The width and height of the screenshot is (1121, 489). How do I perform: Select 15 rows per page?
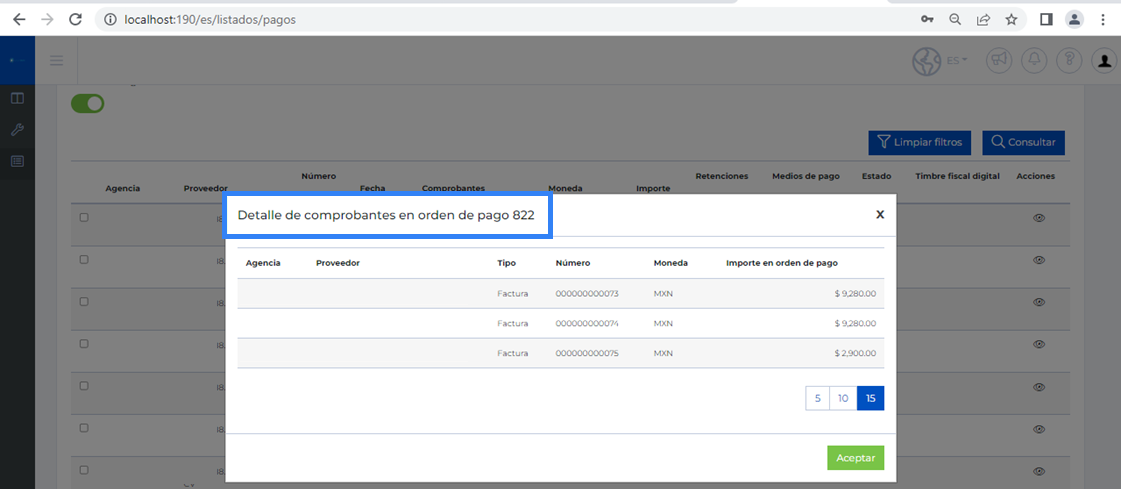point(870,398)
